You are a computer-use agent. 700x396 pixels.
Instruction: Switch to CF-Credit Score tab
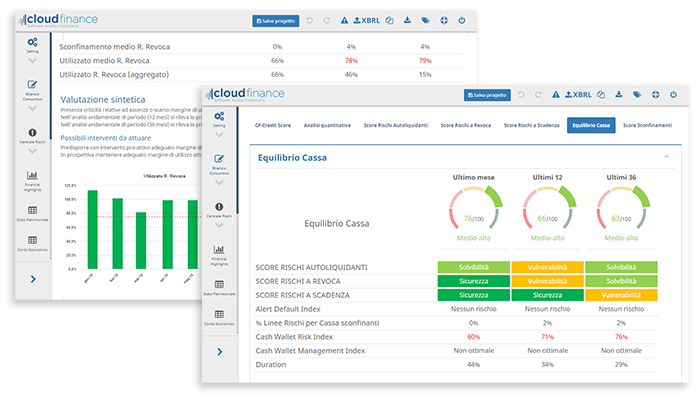pyautogui.click(x=273, y=125)
